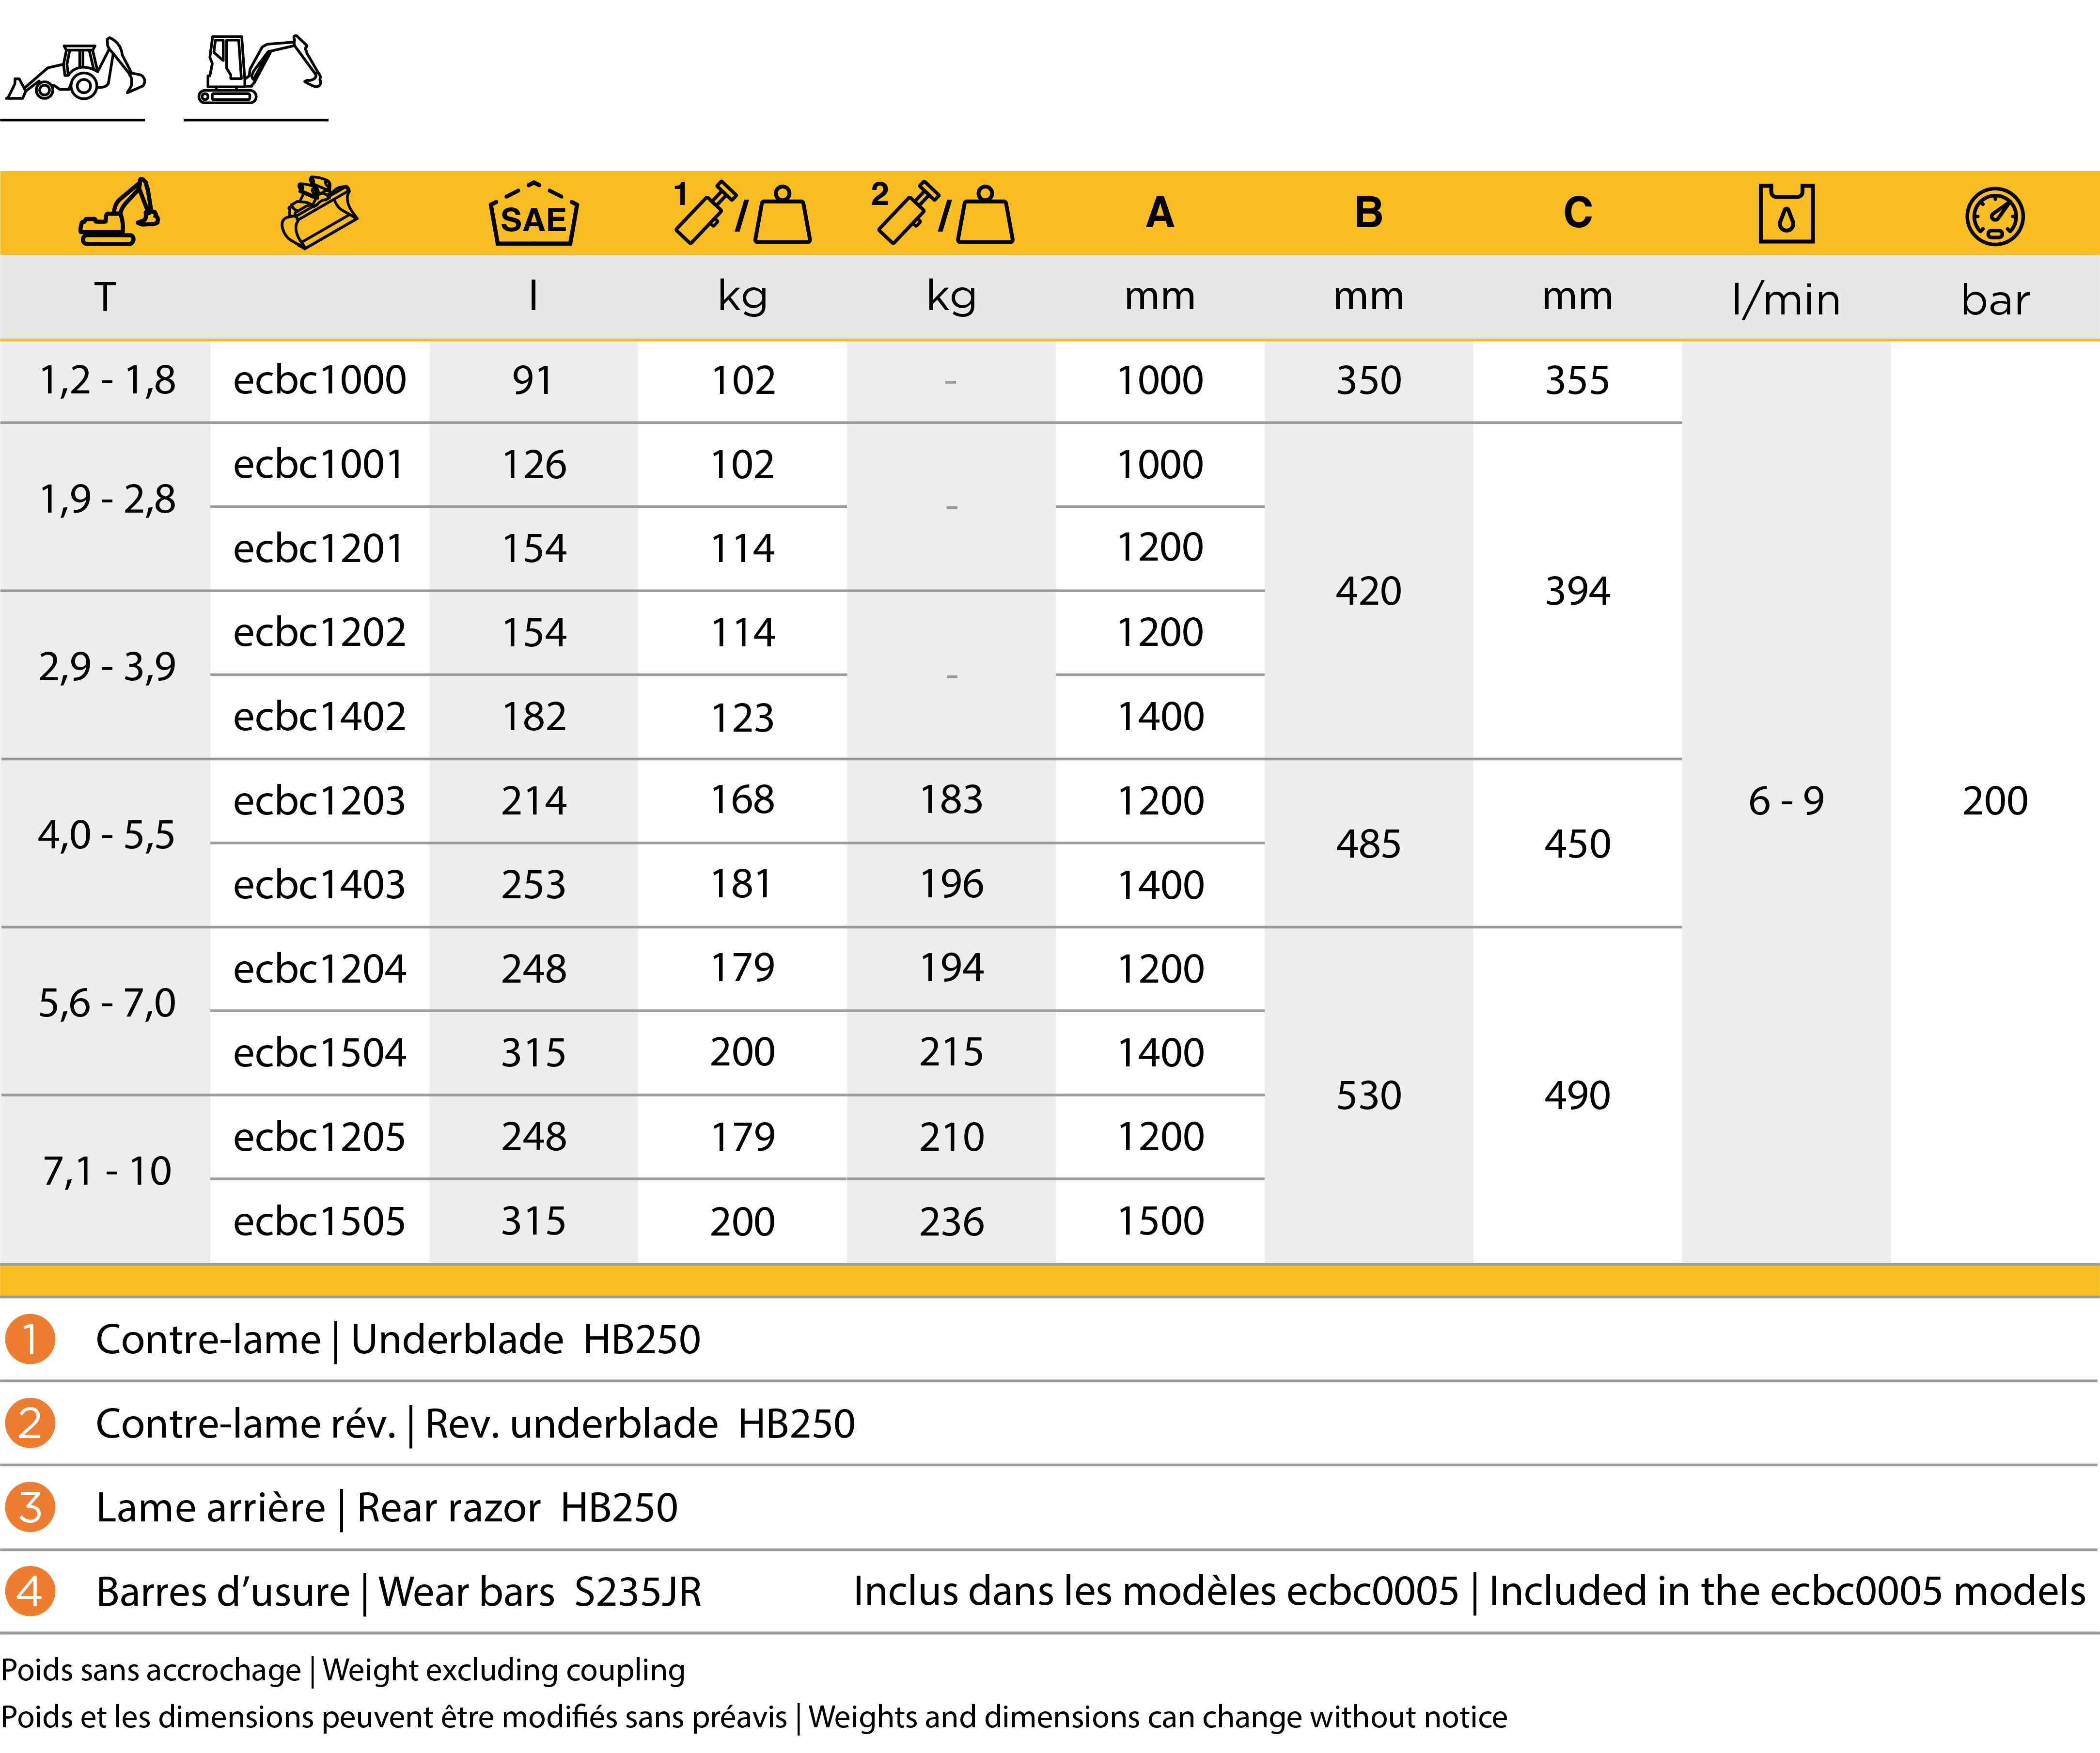Click orange circle number 1
Screen dimensions: 2100x1753
[x=30, y=1339]
